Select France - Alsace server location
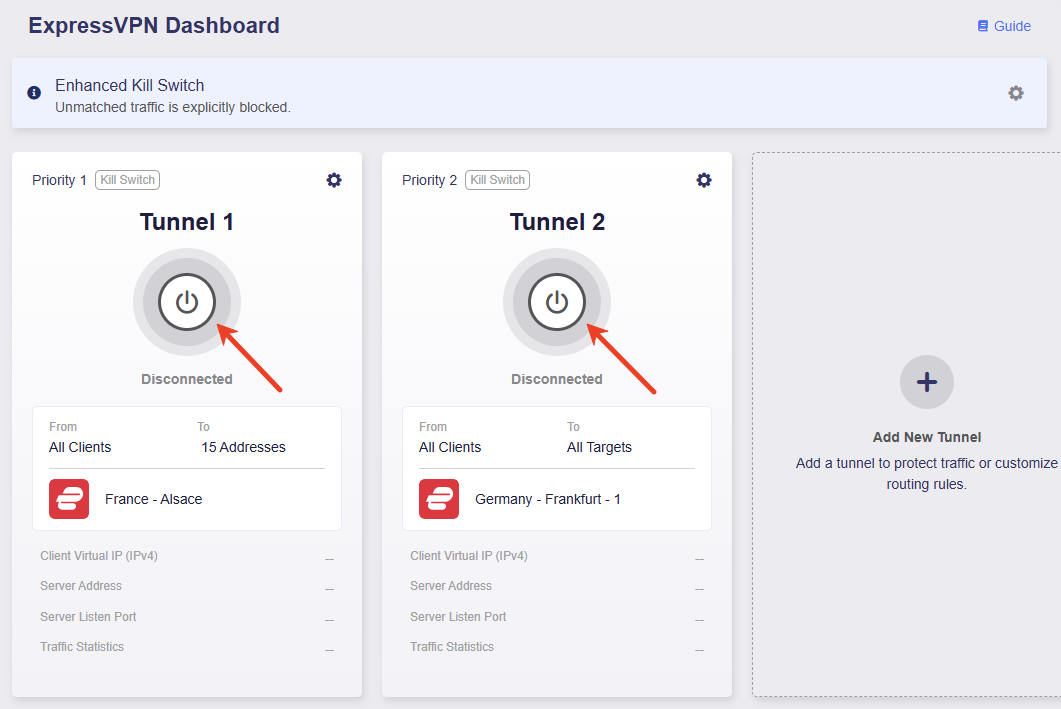Viewport: 1061px width, 709px height. pyautogui.click(x=154, y=499)
